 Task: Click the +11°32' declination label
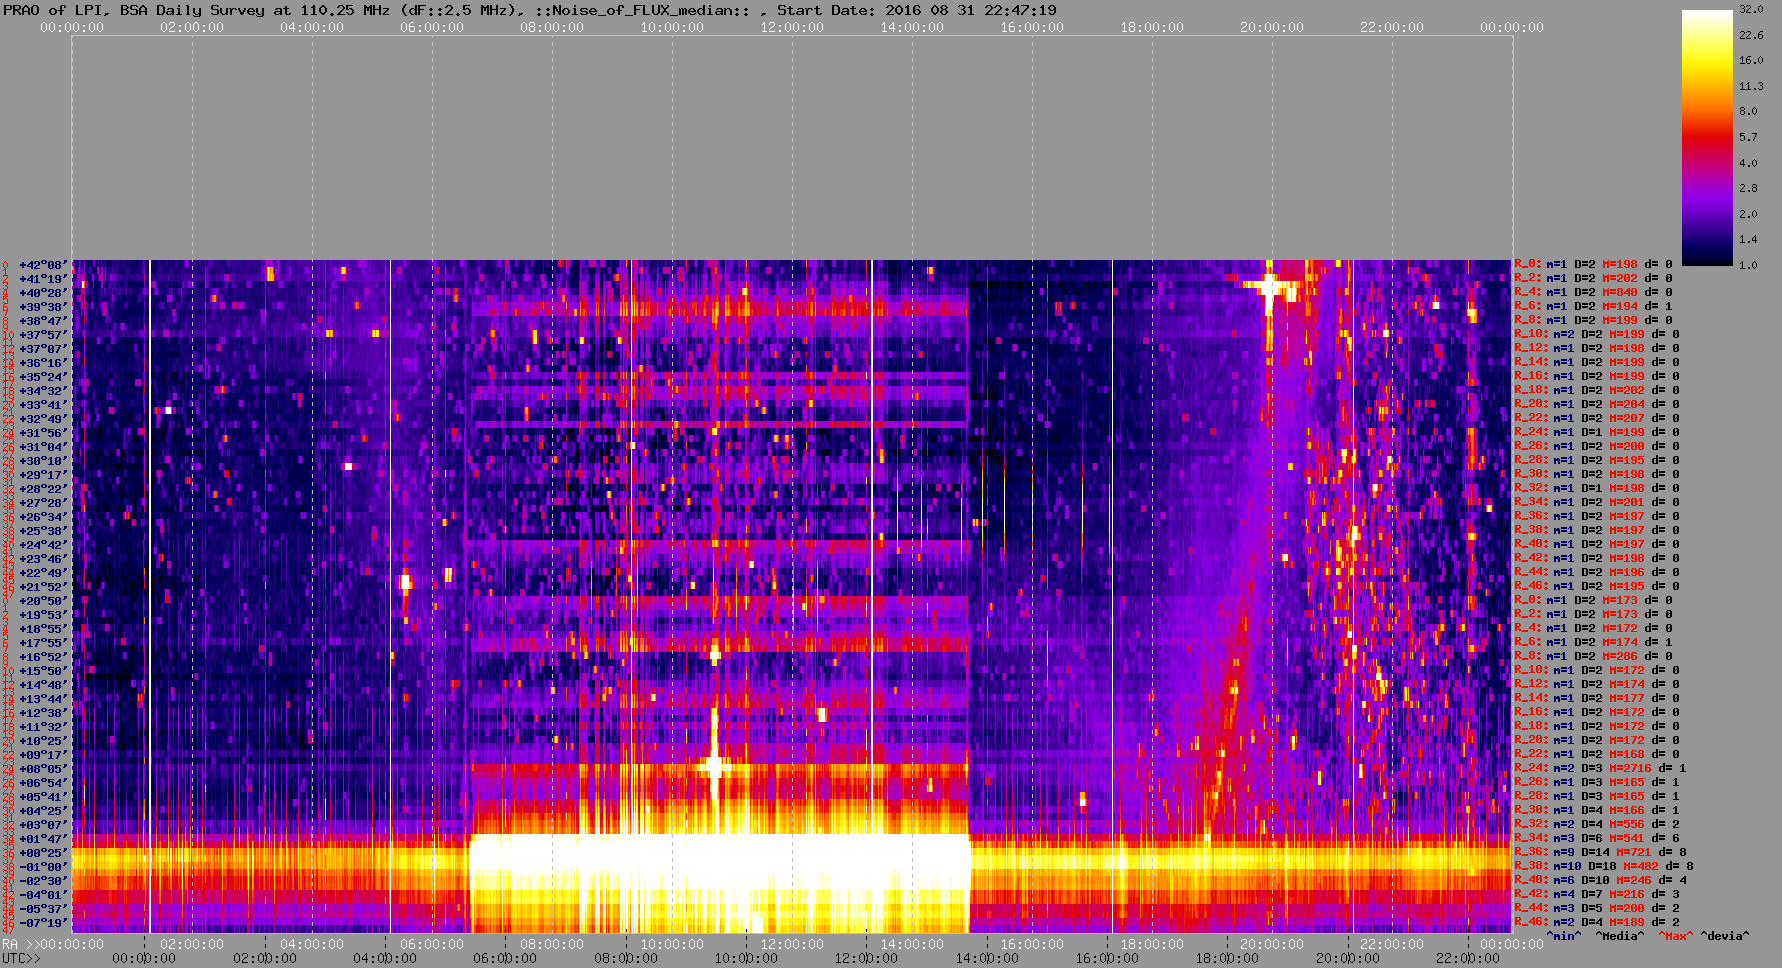coord(43,727)
